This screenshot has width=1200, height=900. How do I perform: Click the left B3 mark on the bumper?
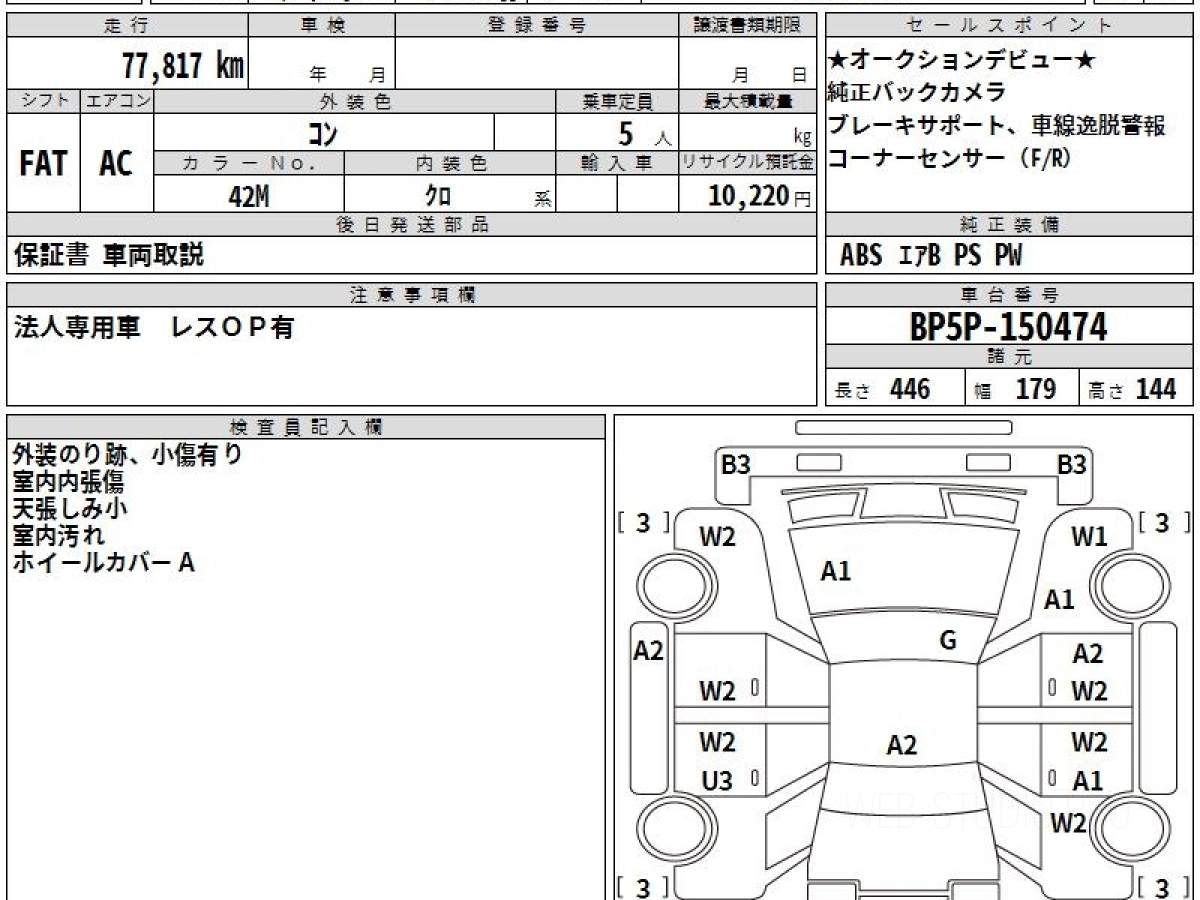736,464
